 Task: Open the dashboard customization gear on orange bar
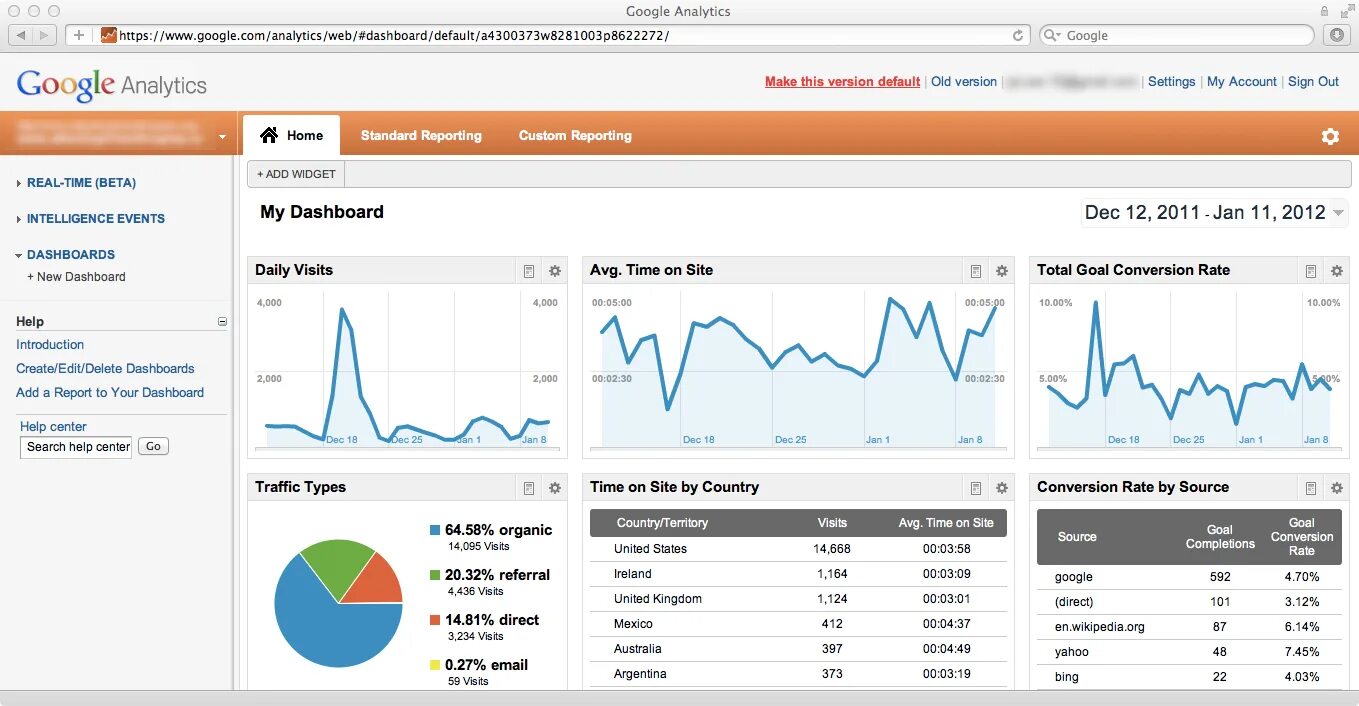click(x=1330, y=135)
